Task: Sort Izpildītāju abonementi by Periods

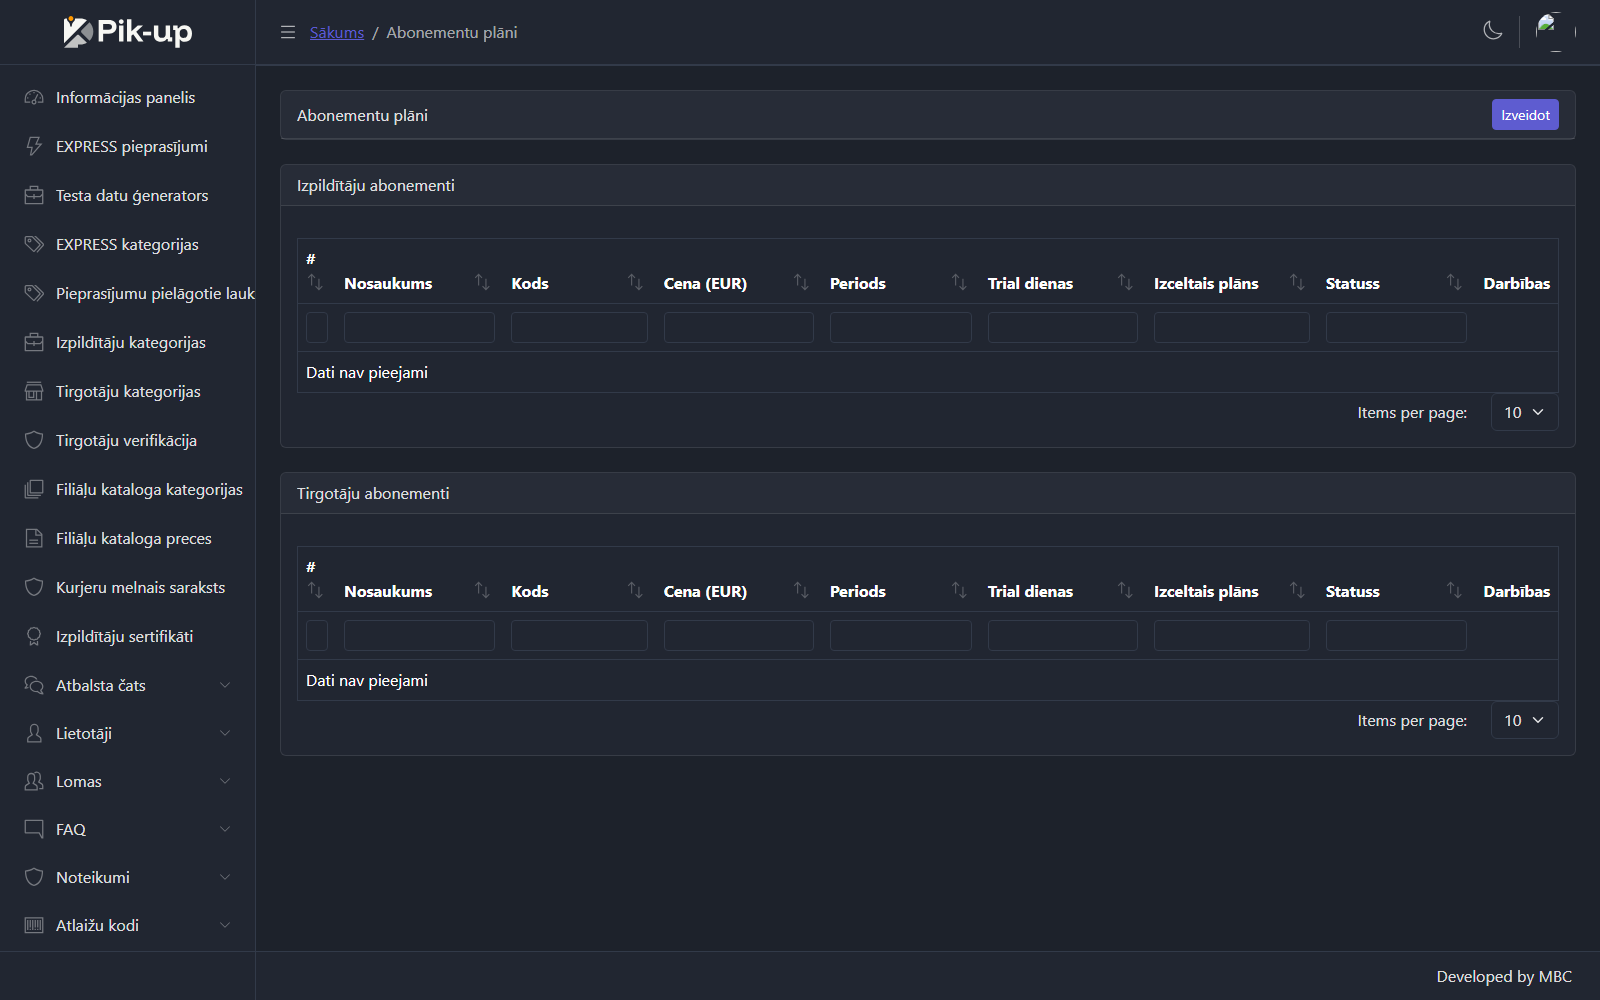Action: click(x=959, y=283)
